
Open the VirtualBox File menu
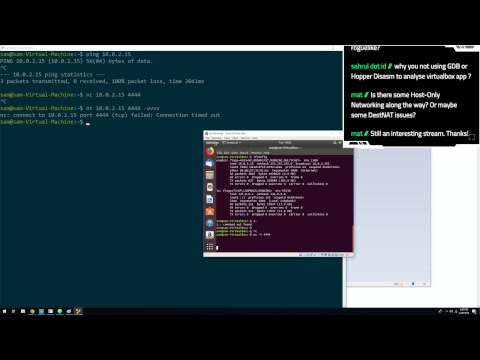point(207,138)
